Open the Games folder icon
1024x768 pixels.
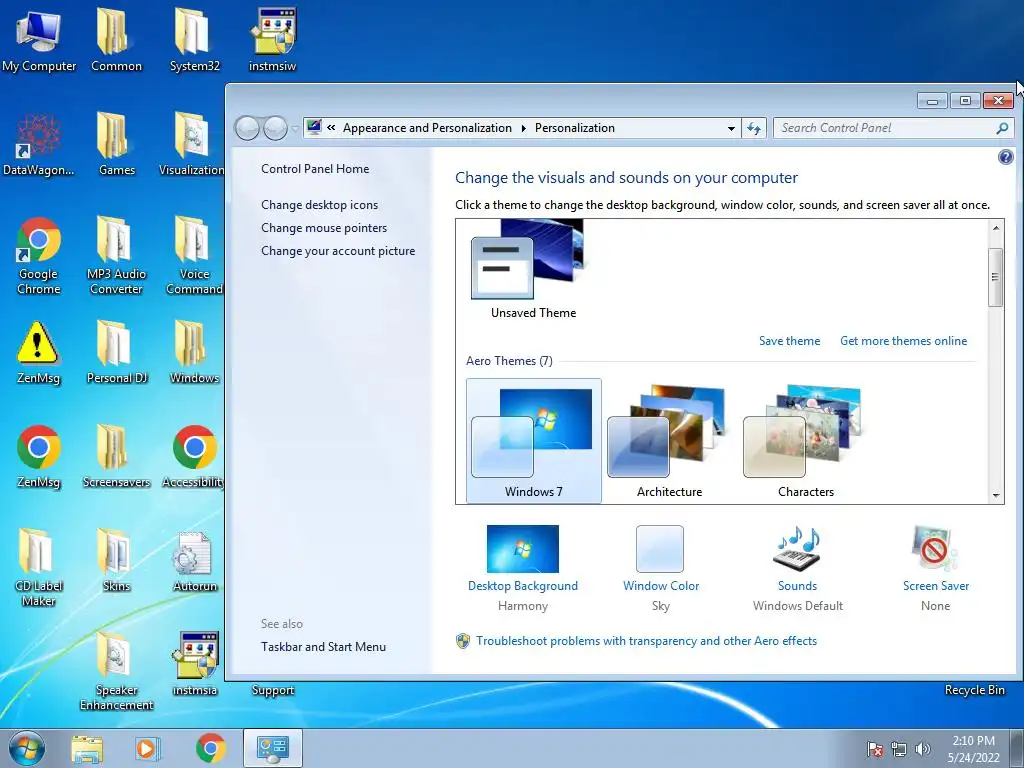(x=116, y=144)
